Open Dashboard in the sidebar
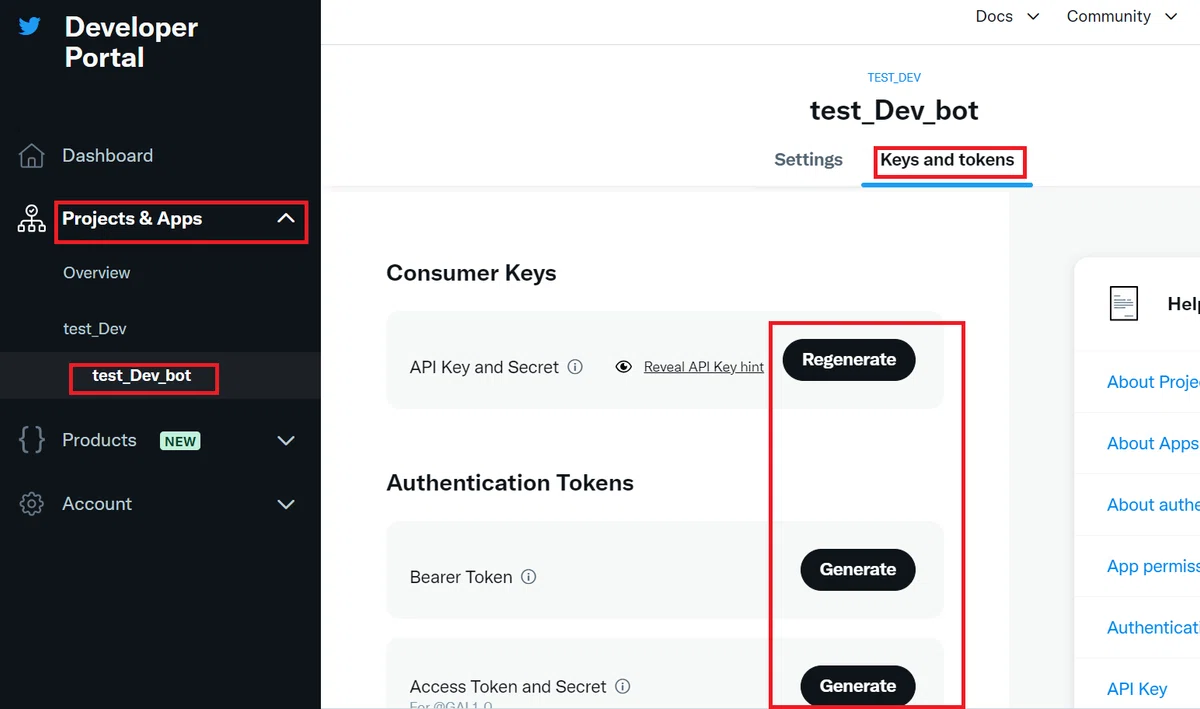The image size is (1200, 709). coord(108,156)
